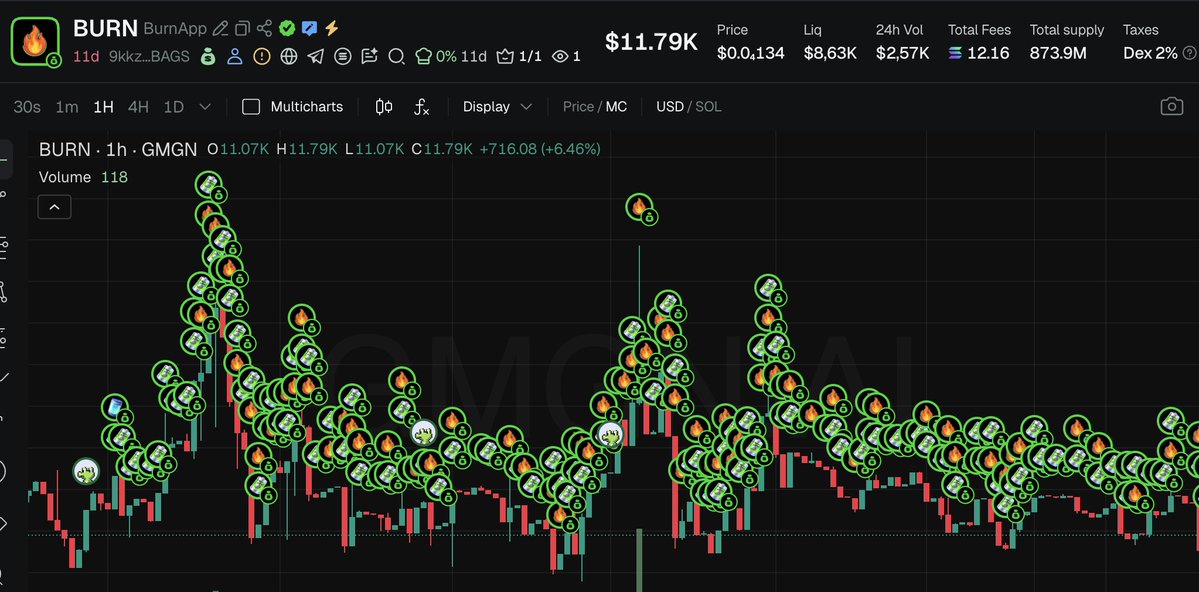Click the magnifier search icon in token header
This screenshot has height=592, width=1199.
click(x=396, y=57)
